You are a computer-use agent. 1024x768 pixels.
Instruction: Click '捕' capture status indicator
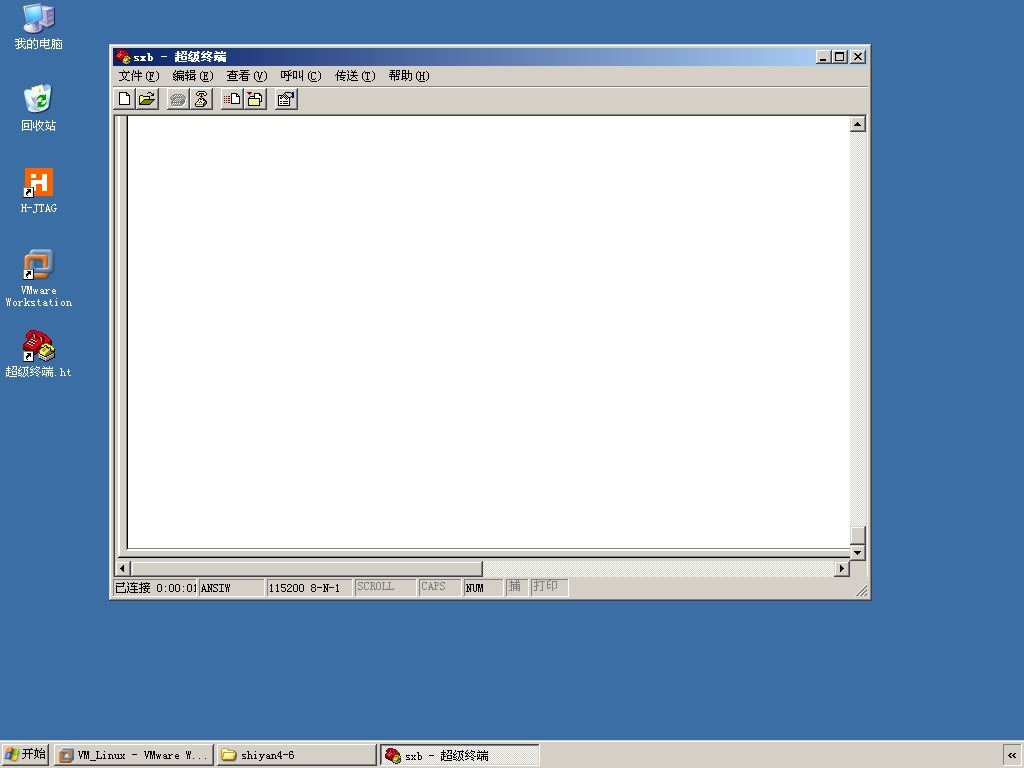point(516,587)
